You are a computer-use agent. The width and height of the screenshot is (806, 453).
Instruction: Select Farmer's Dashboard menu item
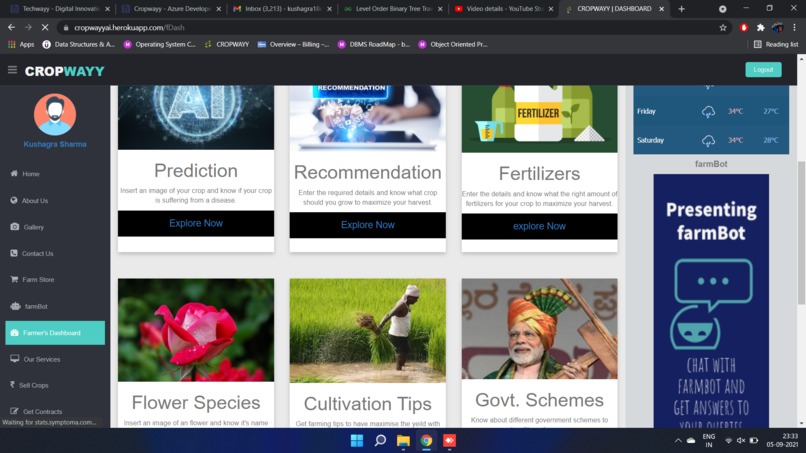tap(55, 333)
